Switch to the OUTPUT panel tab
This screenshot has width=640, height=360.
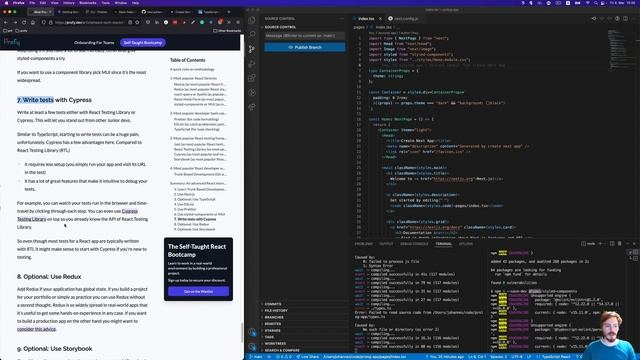tap(386, 244)
